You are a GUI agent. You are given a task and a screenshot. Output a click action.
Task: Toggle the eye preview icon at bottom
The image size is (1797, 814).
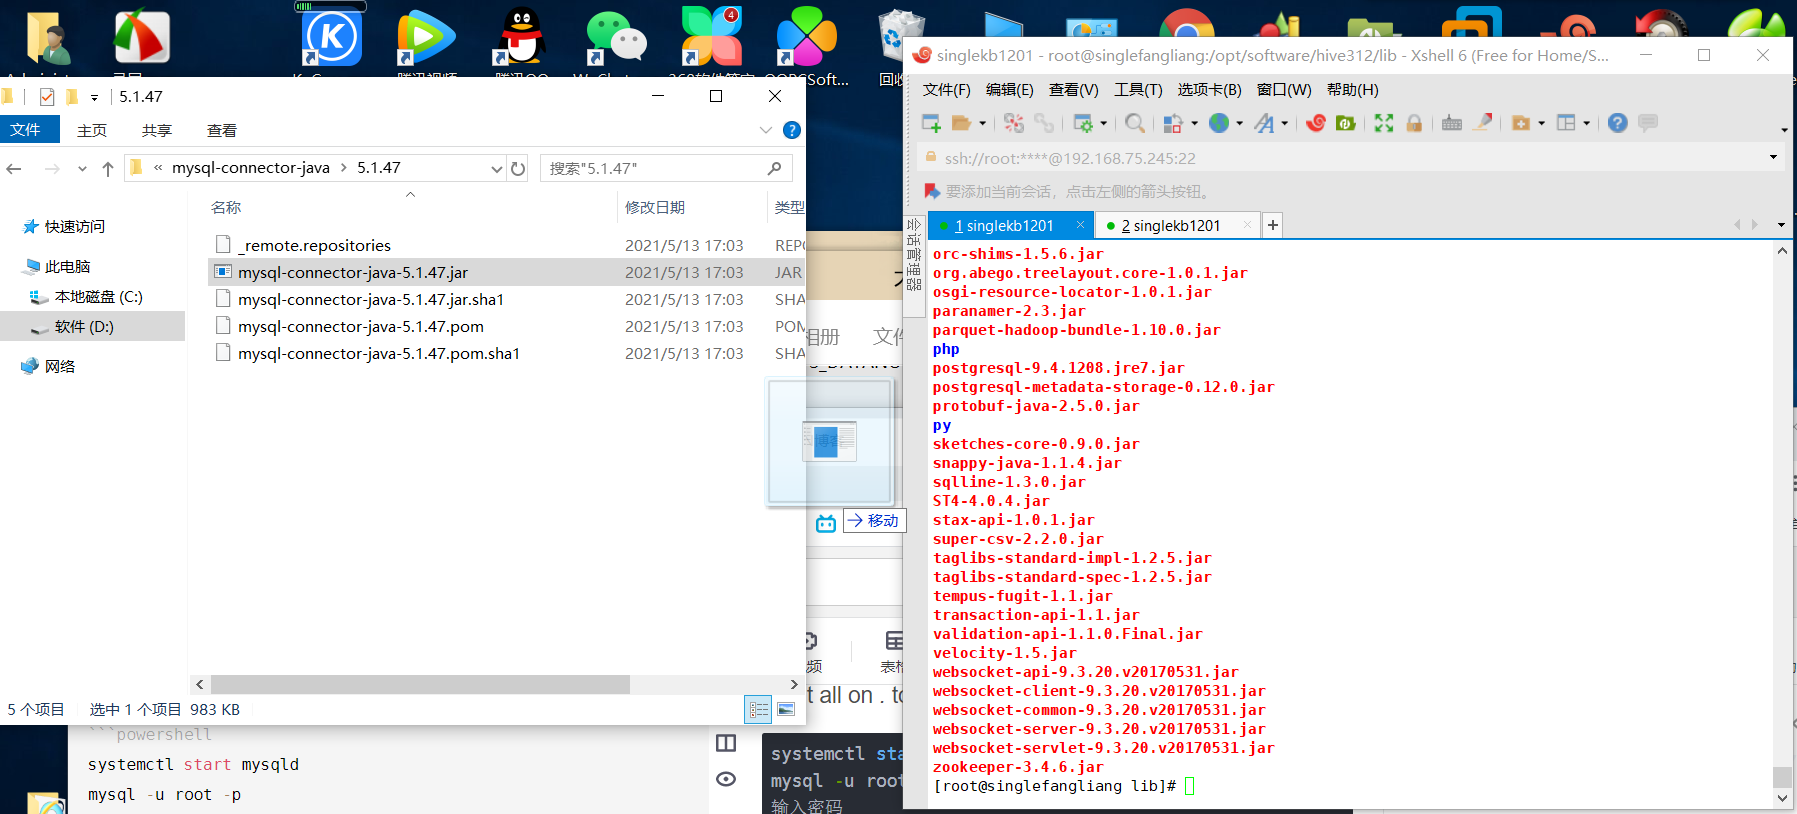pyautogui.click(x=727, y=779)
